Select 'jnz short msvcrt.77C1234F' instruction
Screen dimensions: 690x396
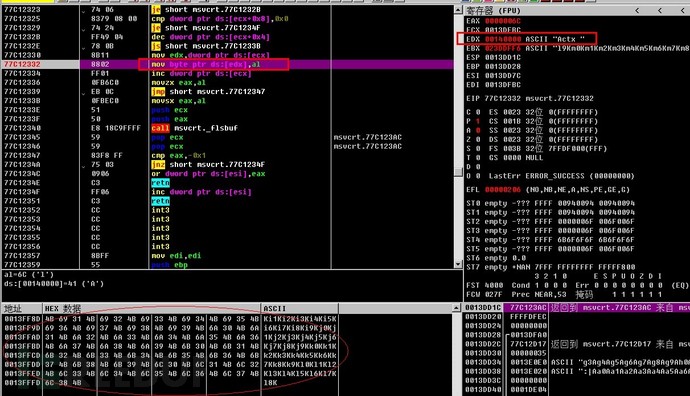pos(209,165)
